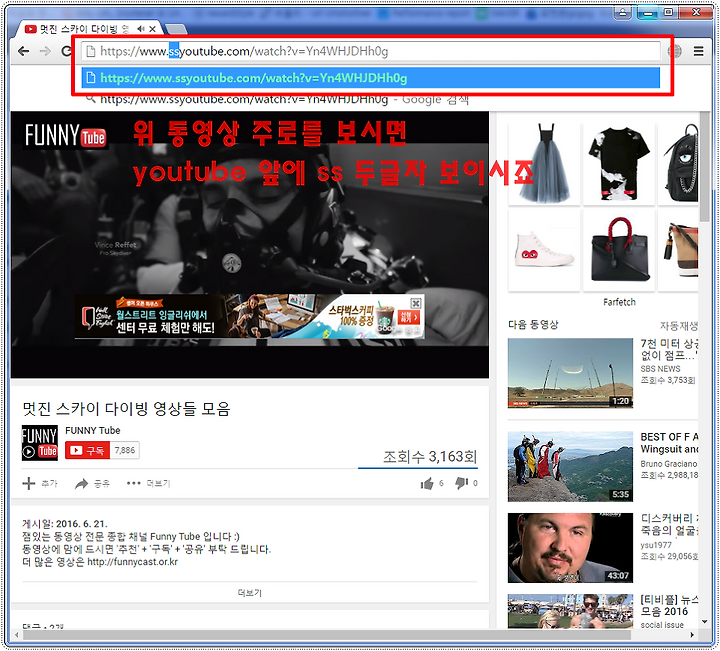Open the [티비플] 뉴스 video title
Viewport: 720px width, 651px height.
pyautogui.click(x=669, y=606)
